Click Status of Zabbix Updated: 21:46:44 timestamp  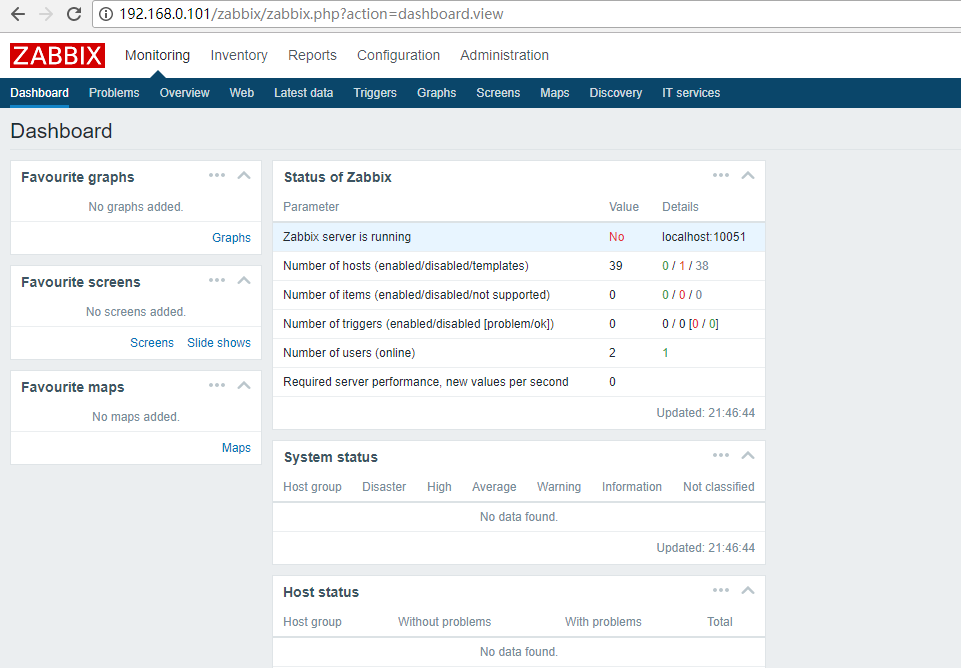(705, 413)
